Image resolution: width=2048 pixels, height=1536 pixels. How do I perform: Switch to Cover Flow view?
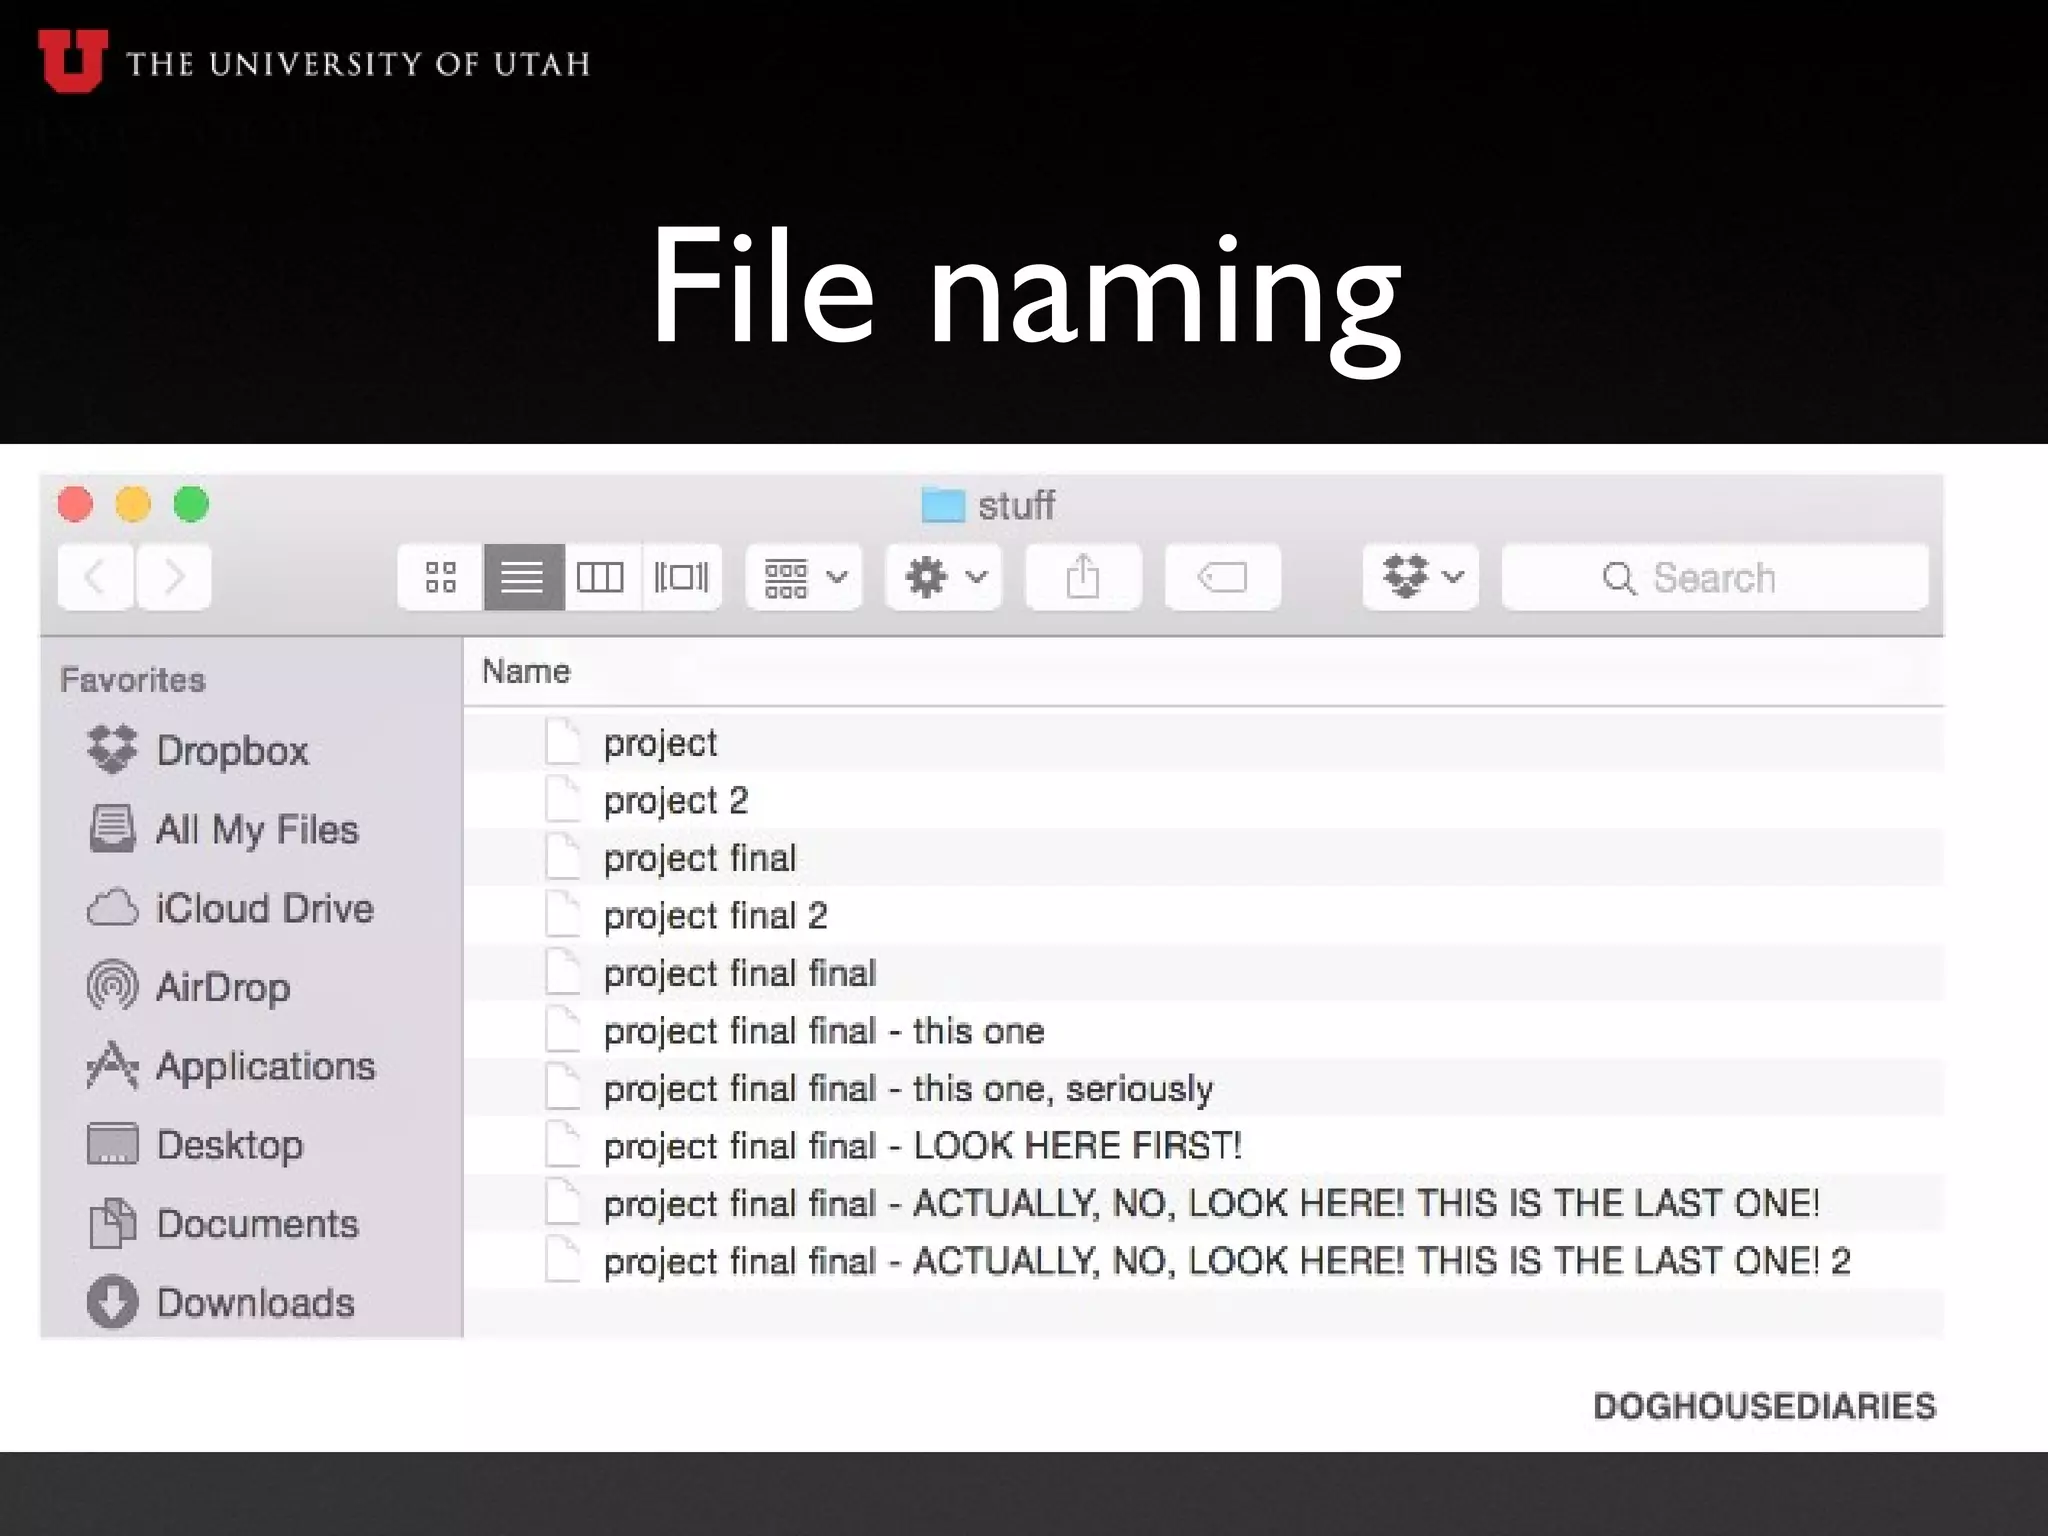pyautogui.click(x=681, y=577)
